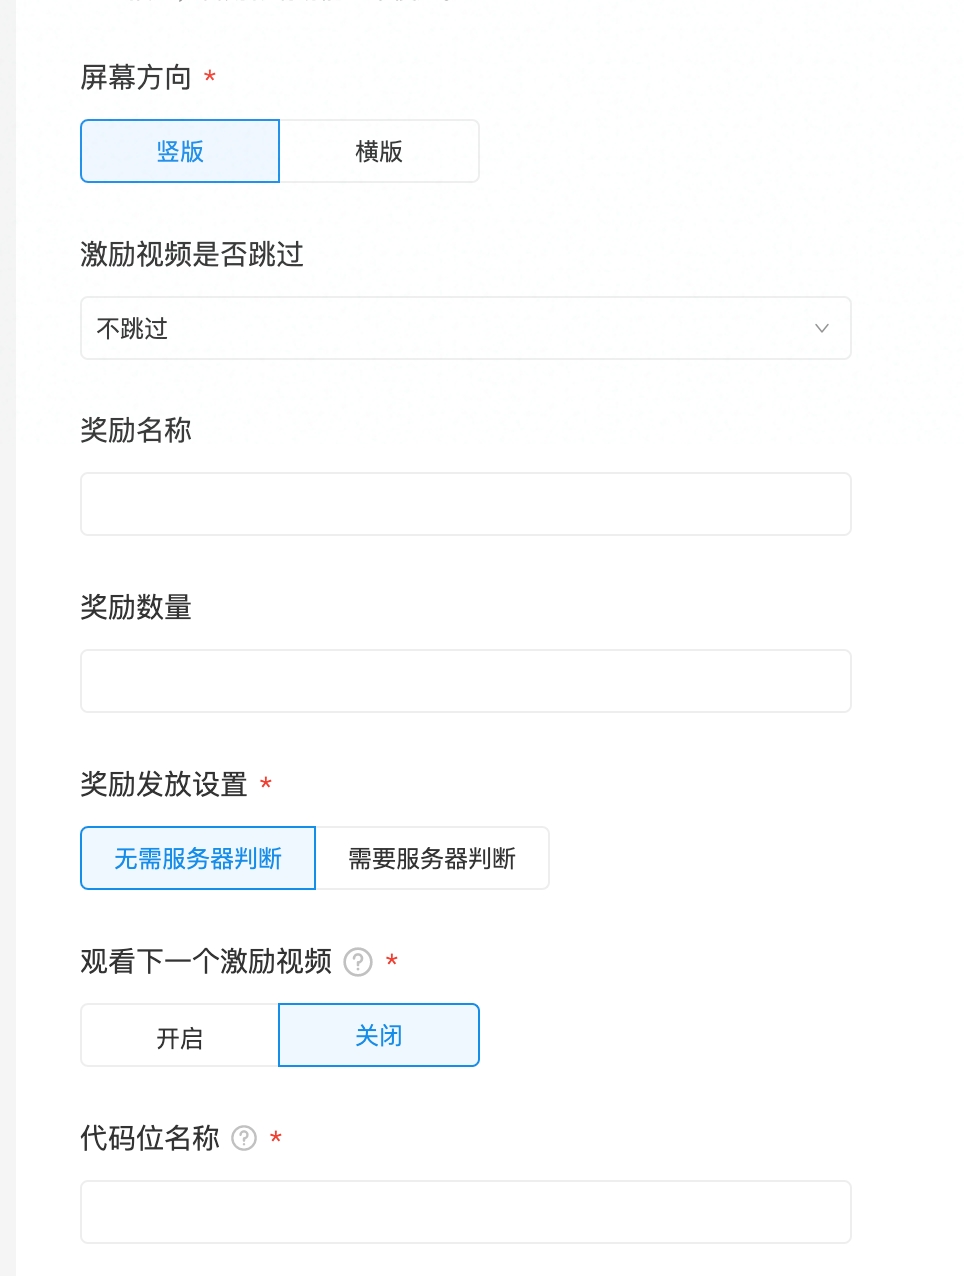Focus the 奖励名称 text field
The height and width of the screenshot is (1276, 964).
click(466, 504)
